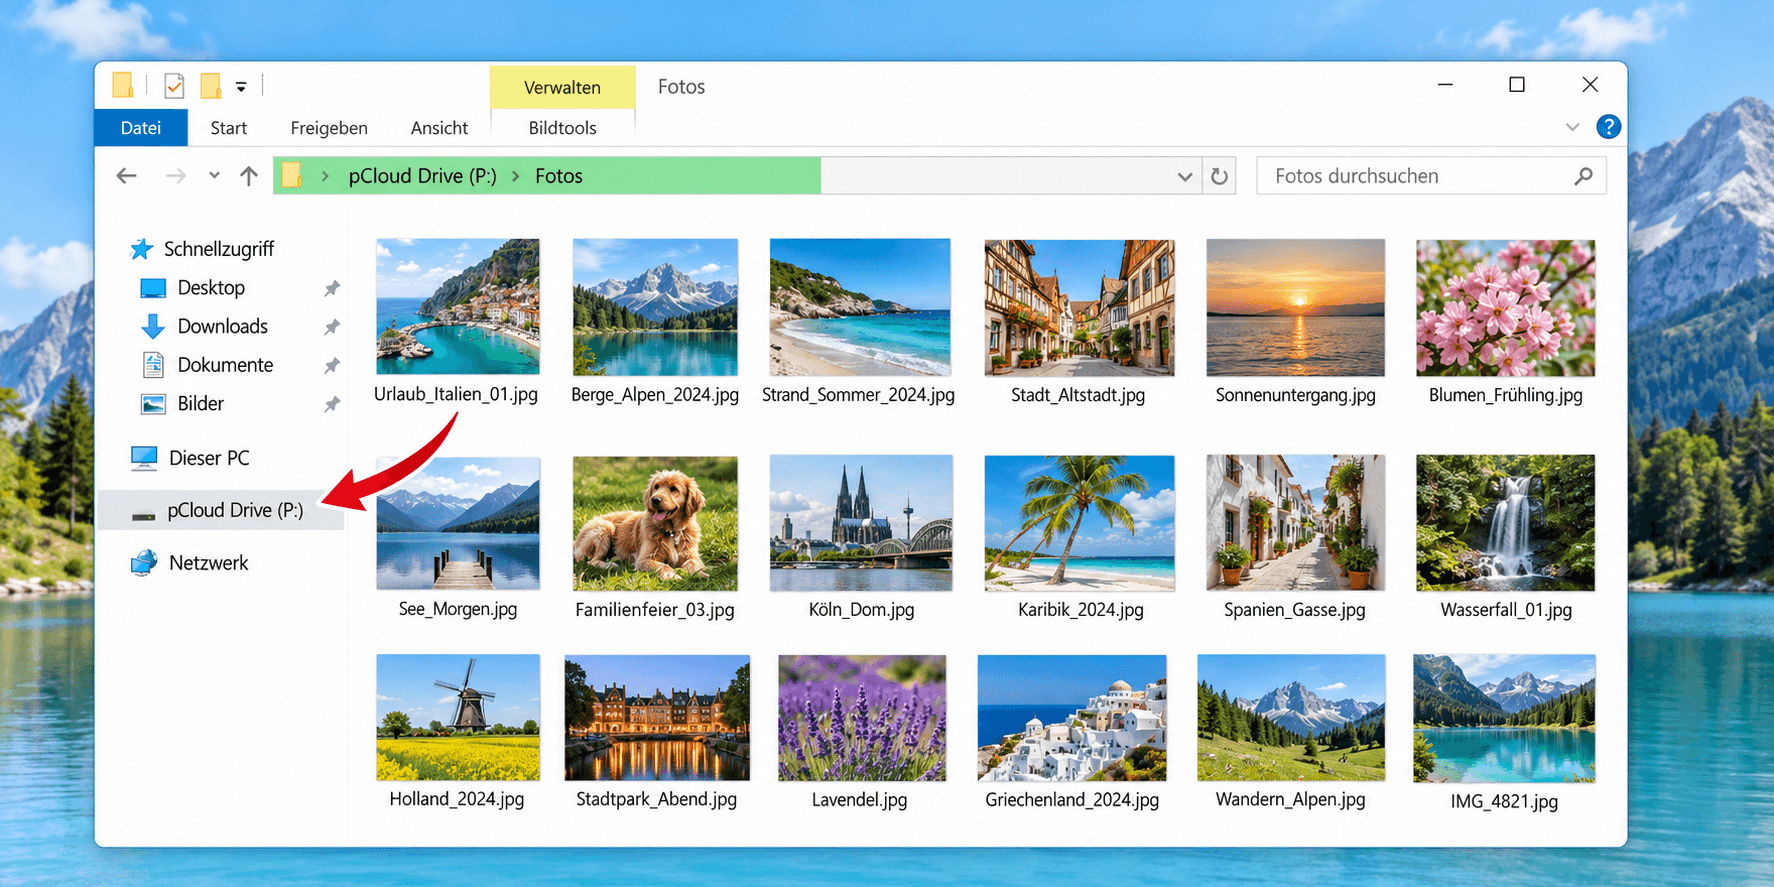Switch to the Ansicht ribbon tab

click(439, 128)
